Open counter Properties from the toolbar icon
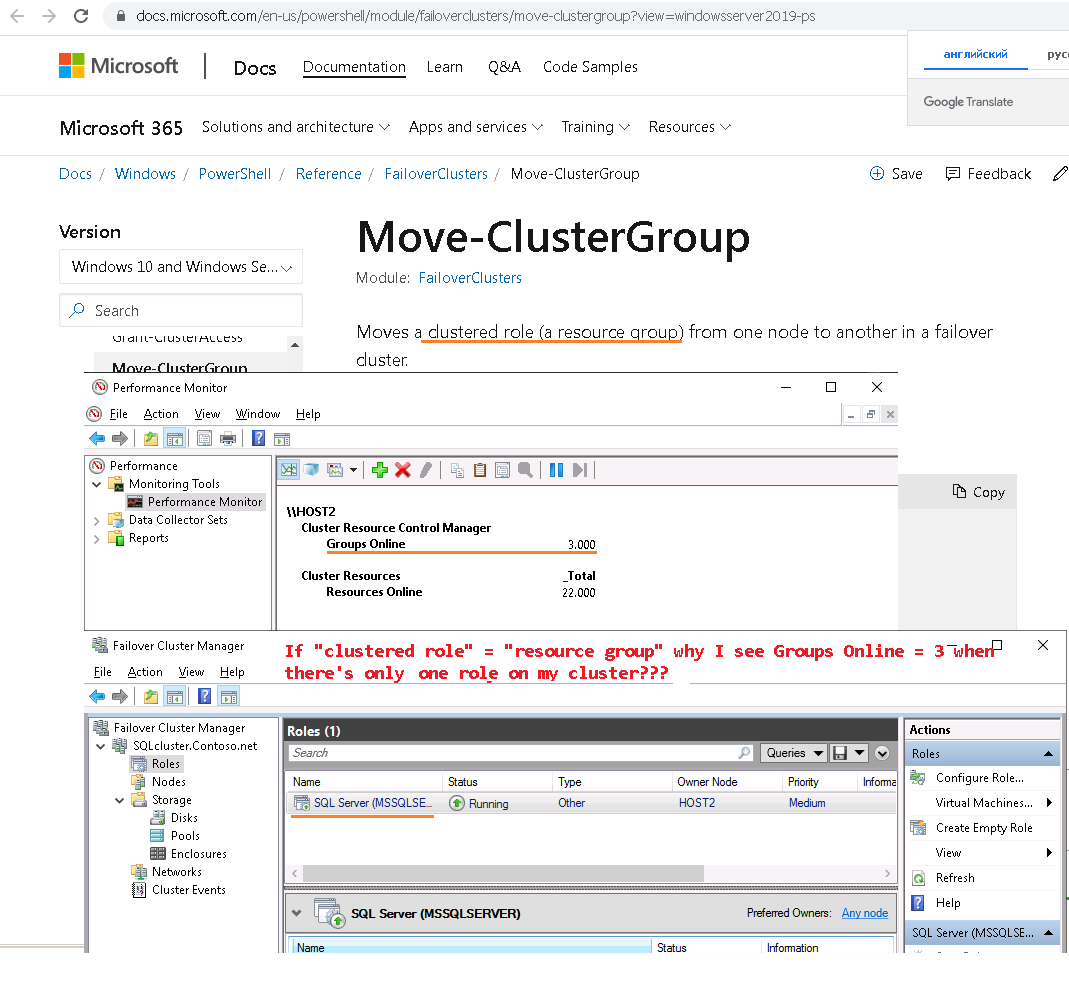 [x=503, y=469]
